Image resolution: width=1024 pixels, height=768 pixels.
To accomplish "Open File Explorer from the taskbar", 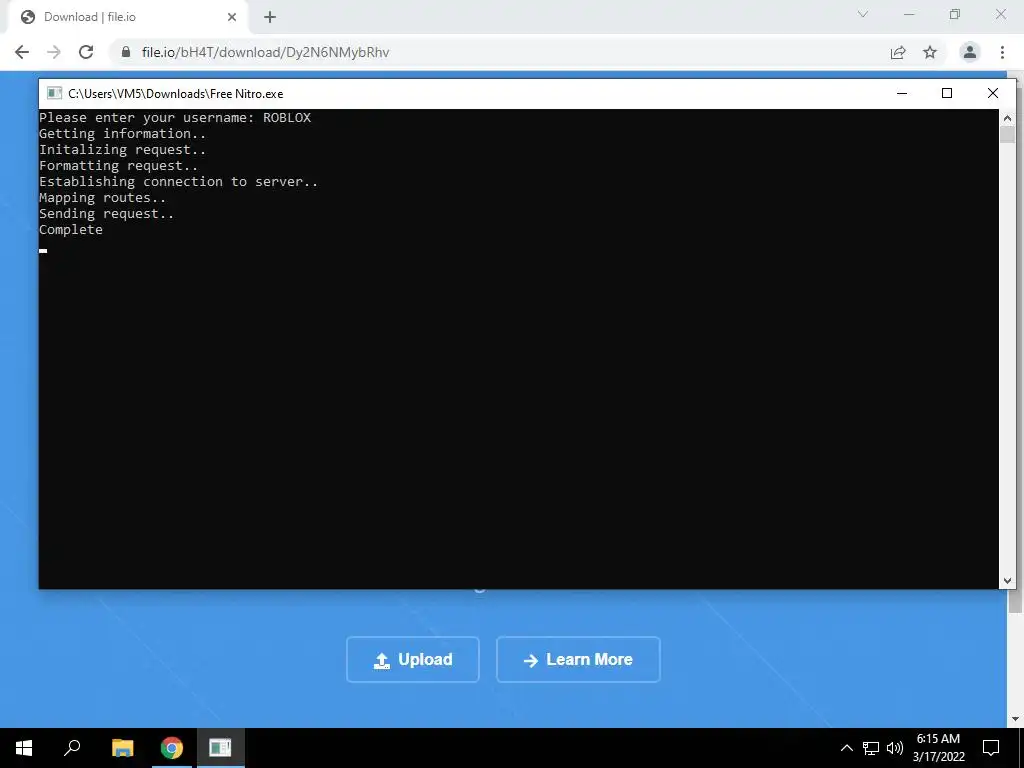I will (x=122, y=748).
